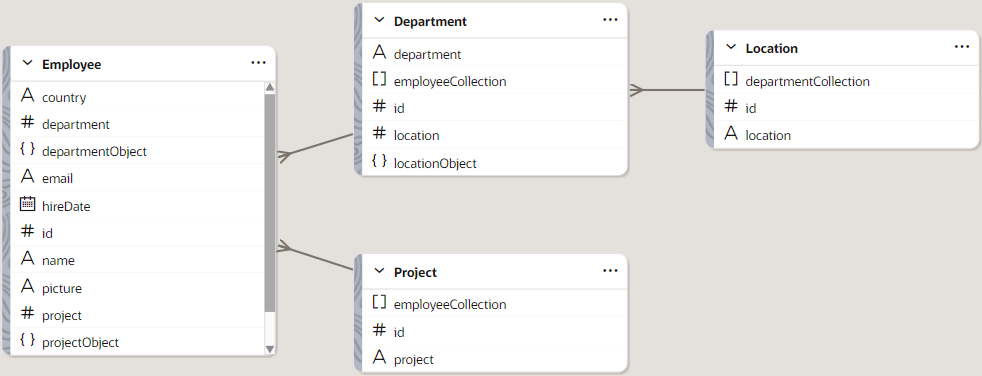
Task: Click the number icon beside Employee id
Action: (x=27, y=232)
